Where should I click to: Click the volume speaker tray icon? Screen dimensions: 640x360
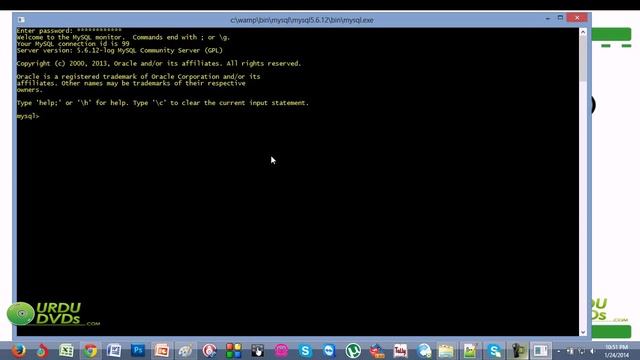(593, 351)
